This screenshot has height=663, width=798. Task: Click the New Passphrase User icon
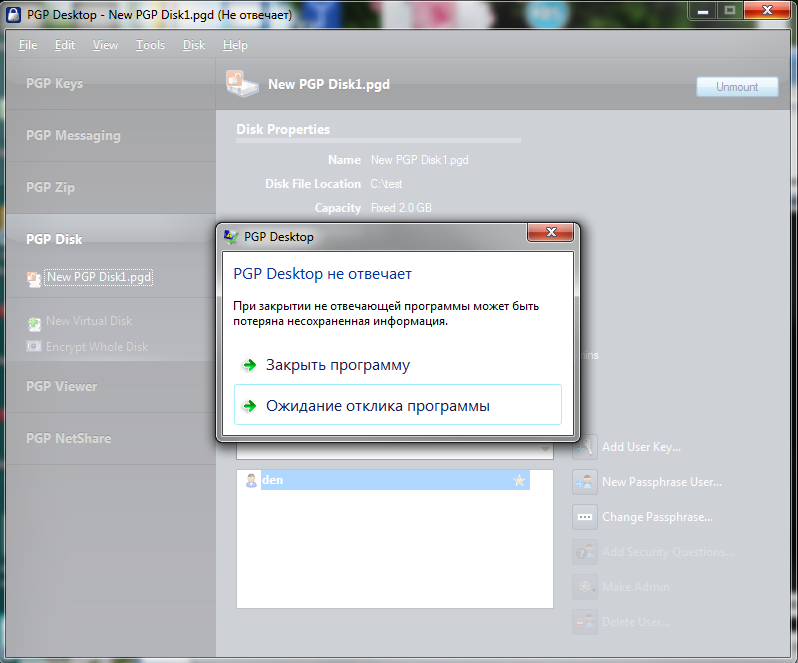point(585,482)
